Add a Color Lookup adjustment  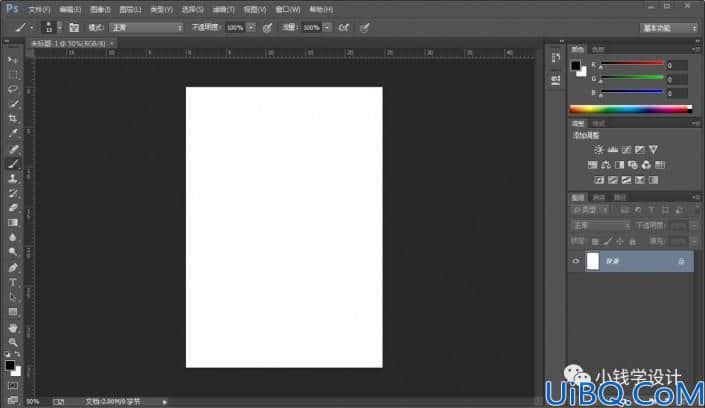[x=660, y=165]
